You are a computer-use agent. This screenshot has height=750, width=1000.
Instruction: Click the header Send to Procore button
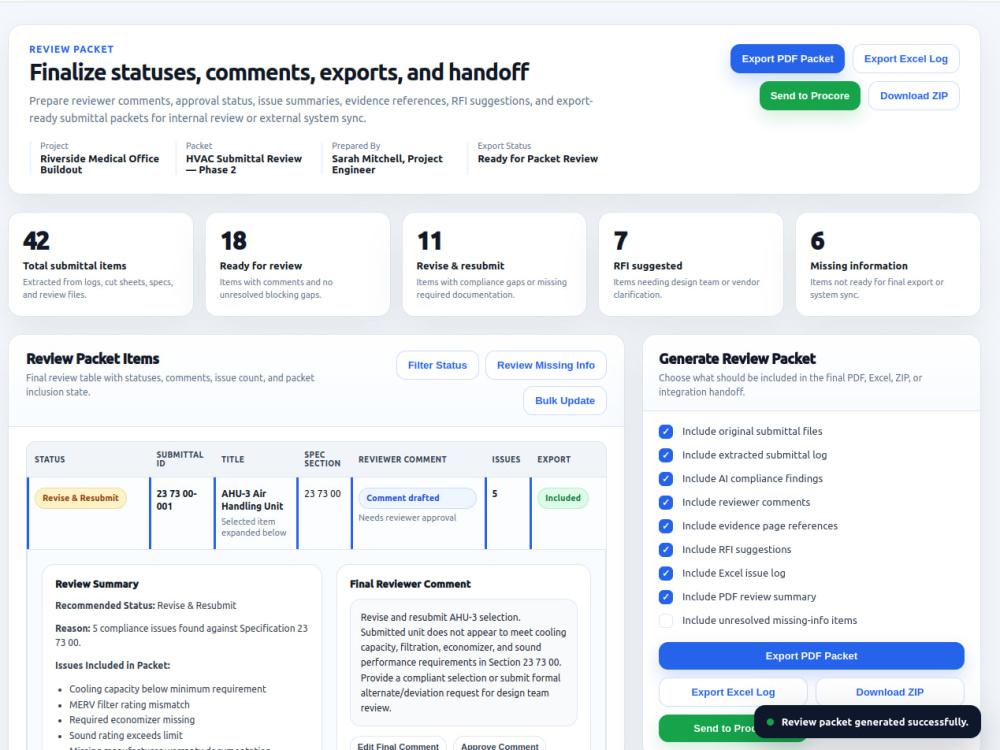pos(809,96)
